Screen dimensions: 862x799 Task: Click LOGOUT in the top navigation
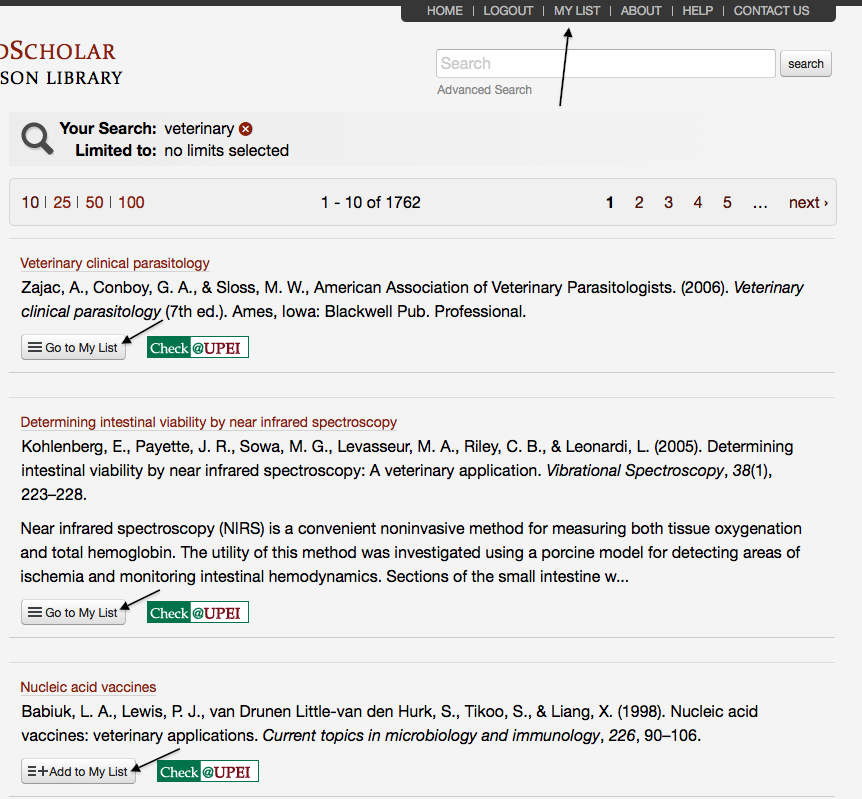[x=508, y=11]
